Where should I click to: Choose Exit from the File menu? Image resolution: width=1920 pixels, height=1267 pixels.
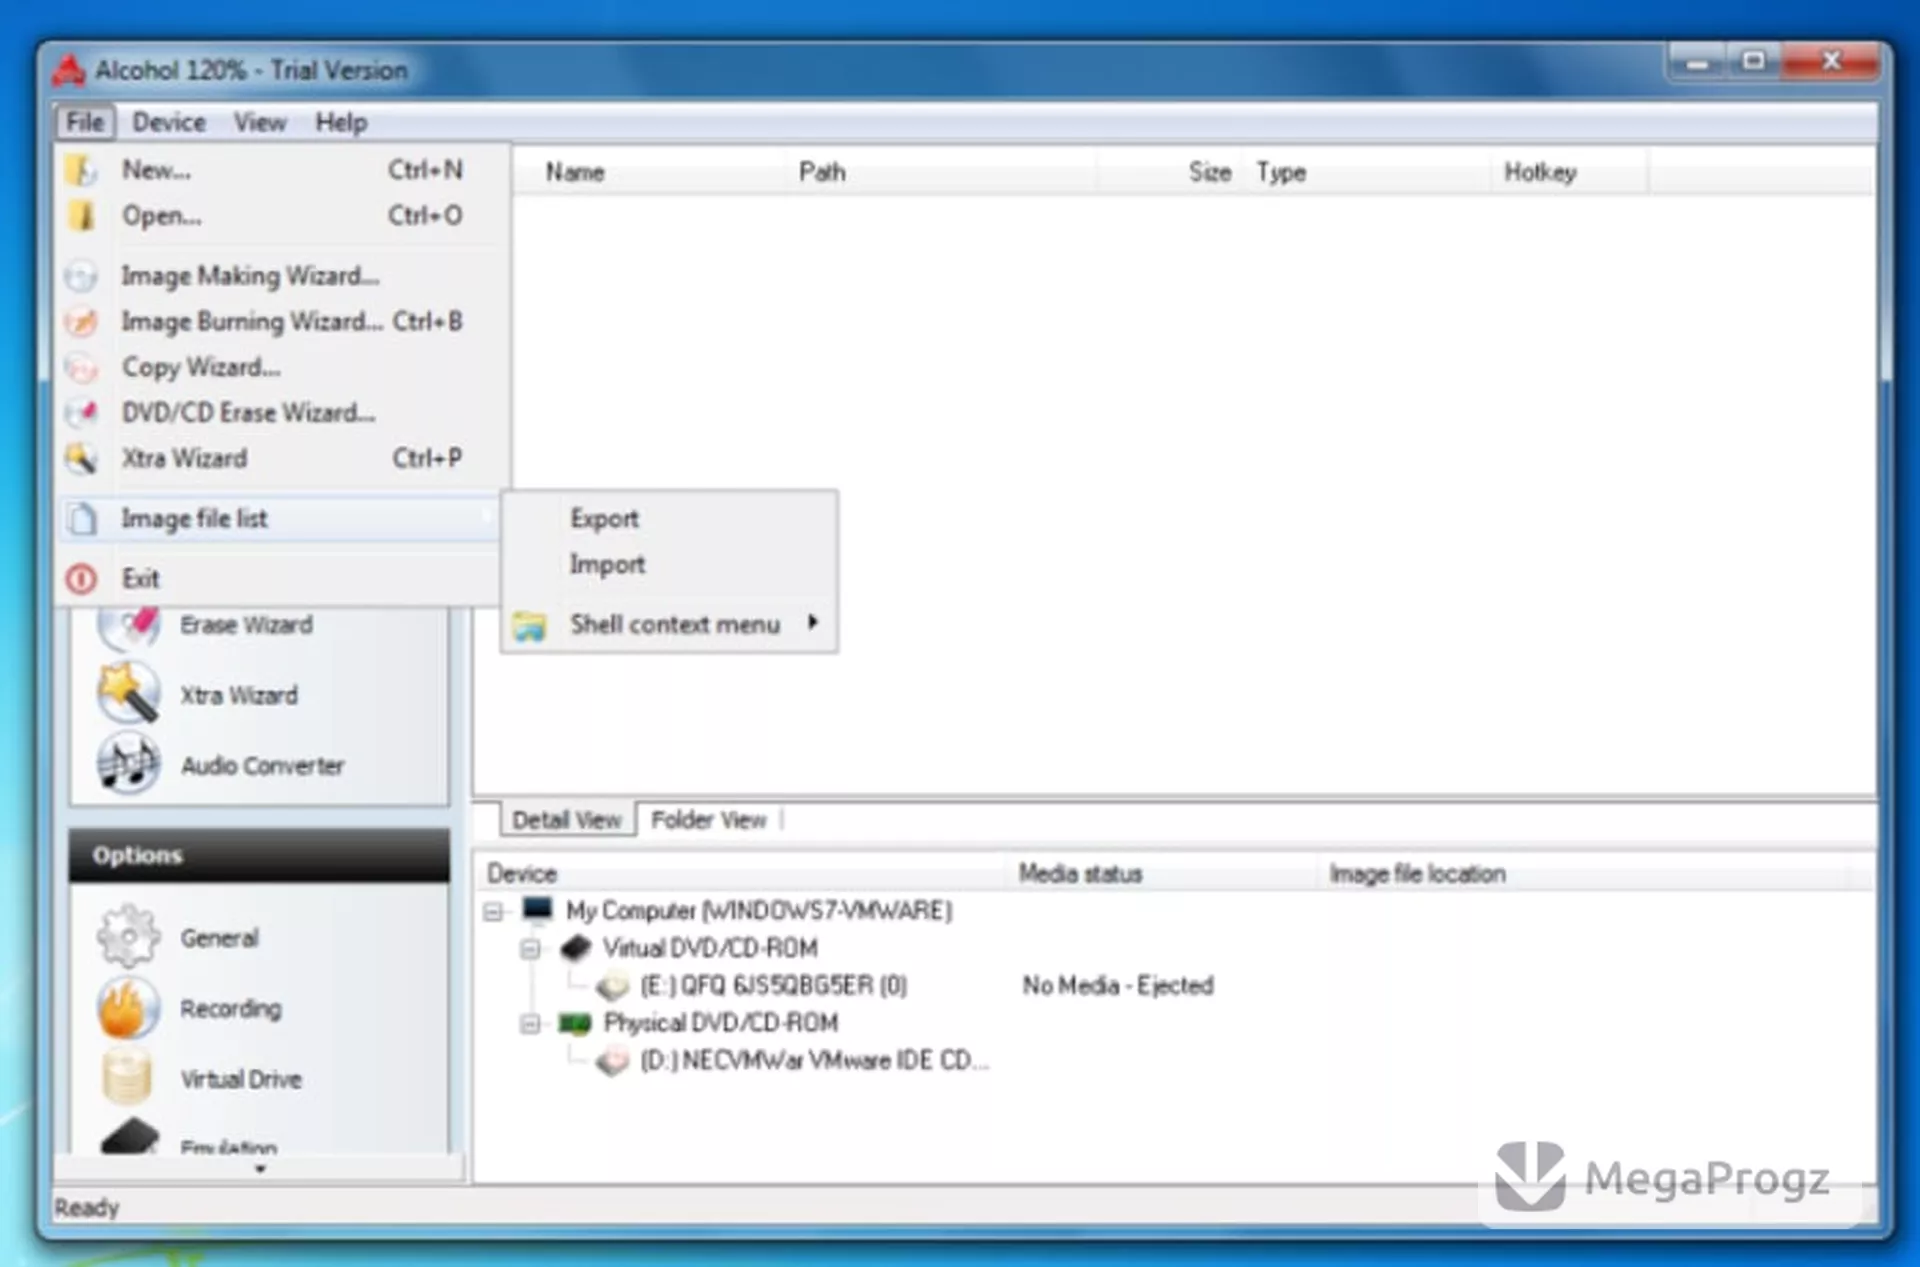279,579
